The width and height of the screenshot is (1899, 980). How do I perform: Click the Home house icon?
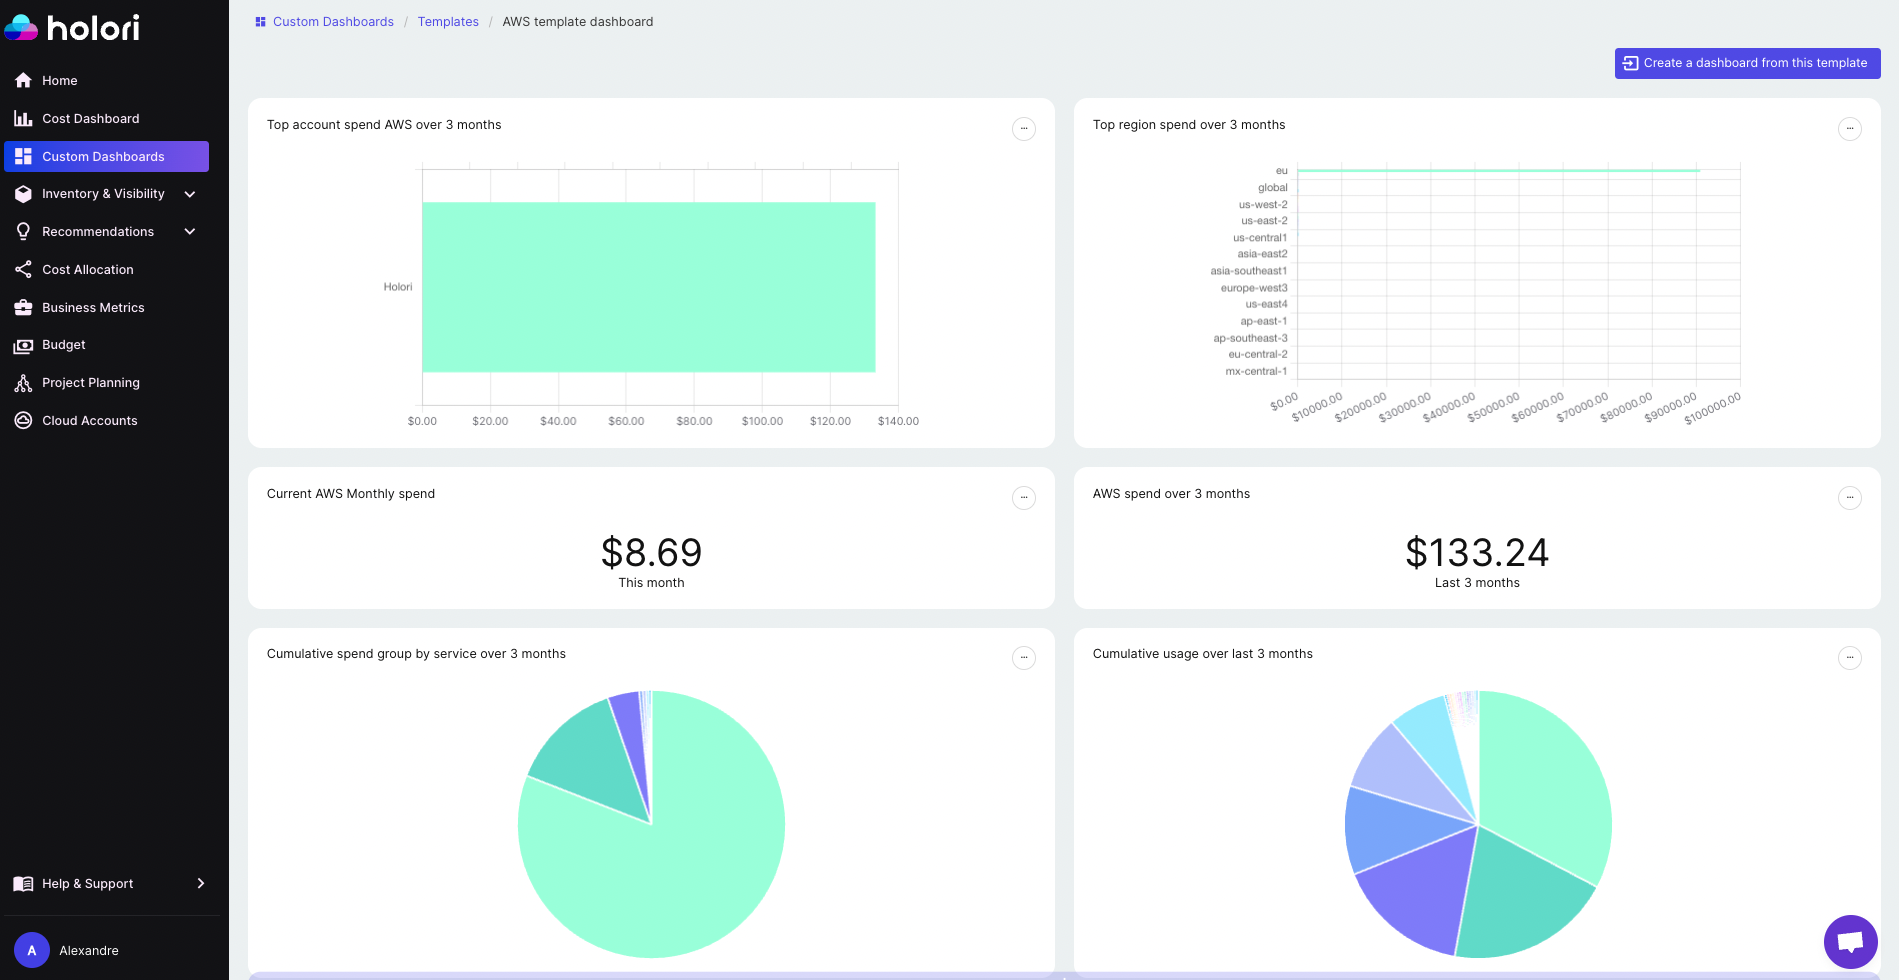[x=23, y=80]
